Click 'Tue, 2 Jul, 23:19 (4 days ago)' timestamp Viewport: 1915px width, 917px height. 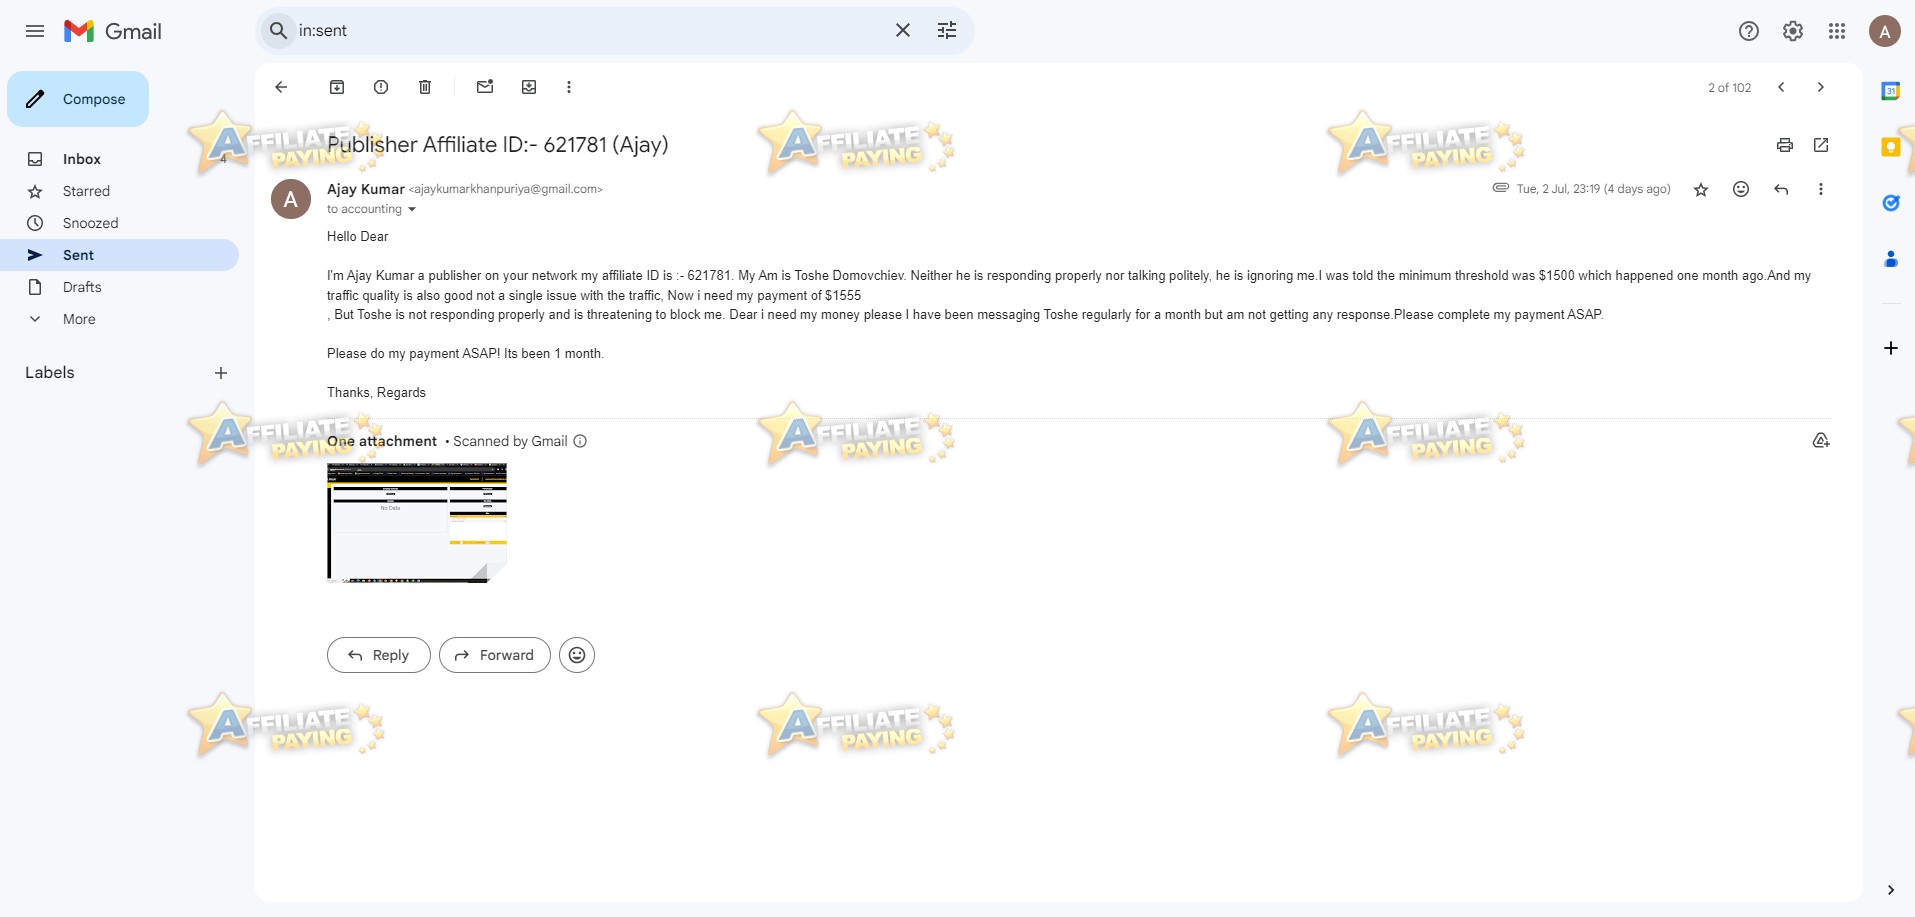click(1594, 189)
